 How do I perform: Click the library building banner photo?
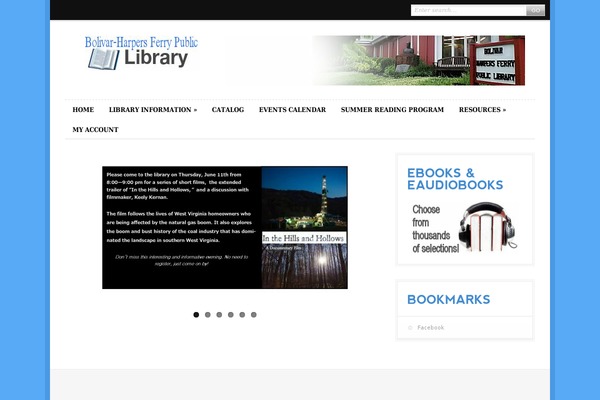(x=419, y=60)
